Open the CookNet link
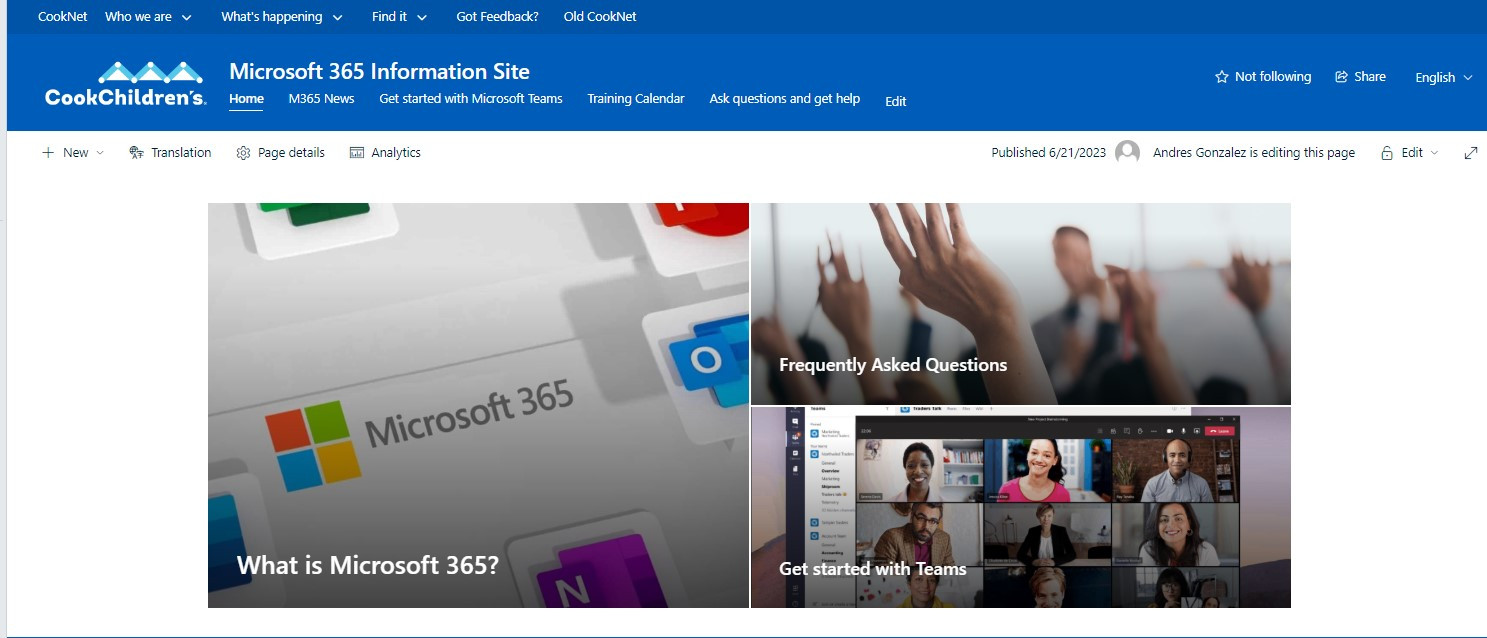 point(63,17)
